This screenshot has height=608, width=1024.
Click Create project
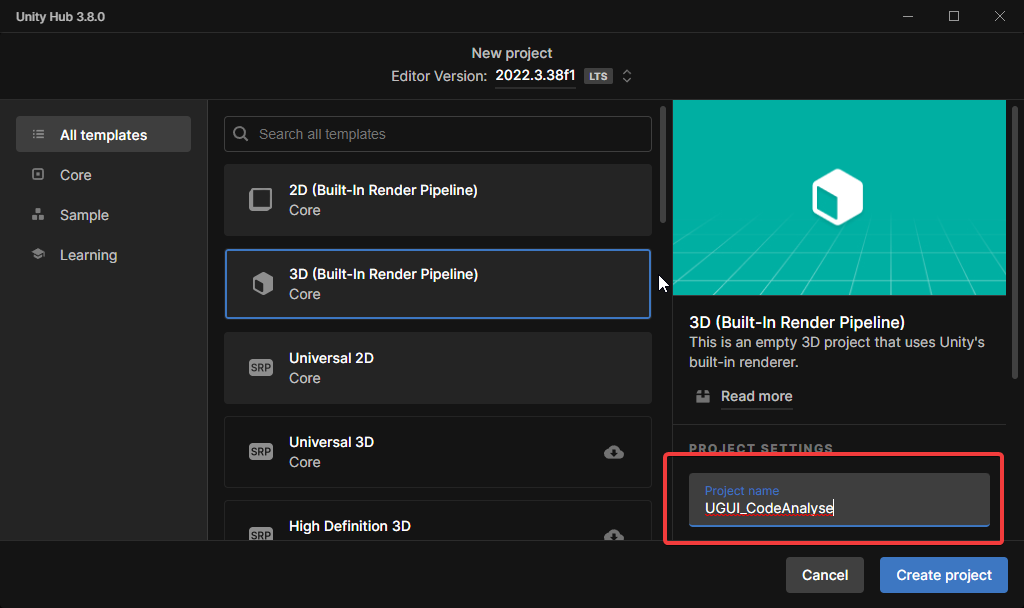pyautogui.click(x=944, y=575)
